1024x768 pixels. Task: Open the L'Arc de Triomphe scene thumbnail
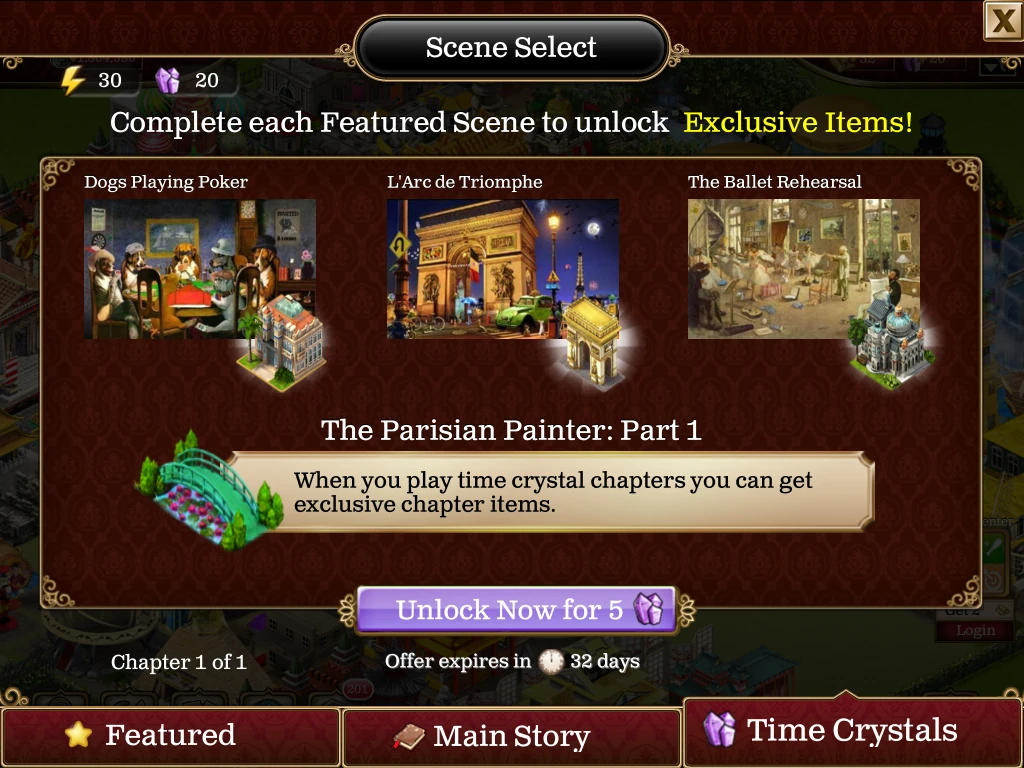503,269
